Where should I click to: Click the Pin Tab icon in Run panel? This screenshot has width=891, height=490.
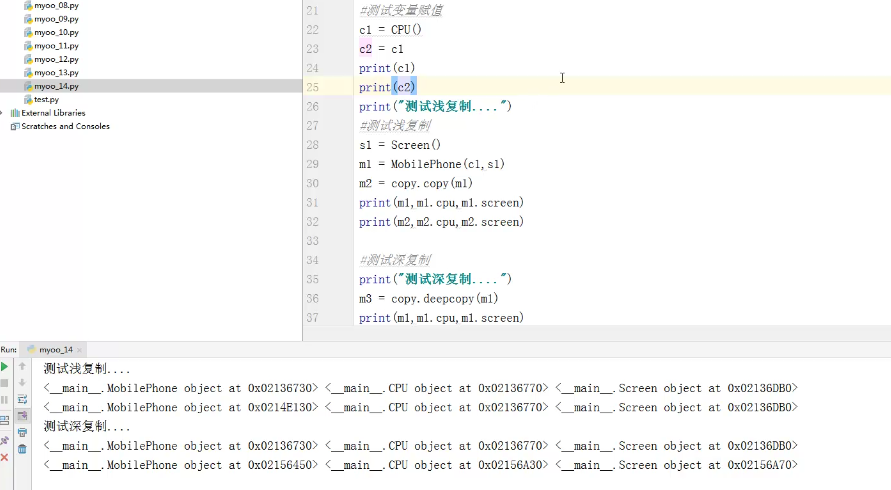5,440
